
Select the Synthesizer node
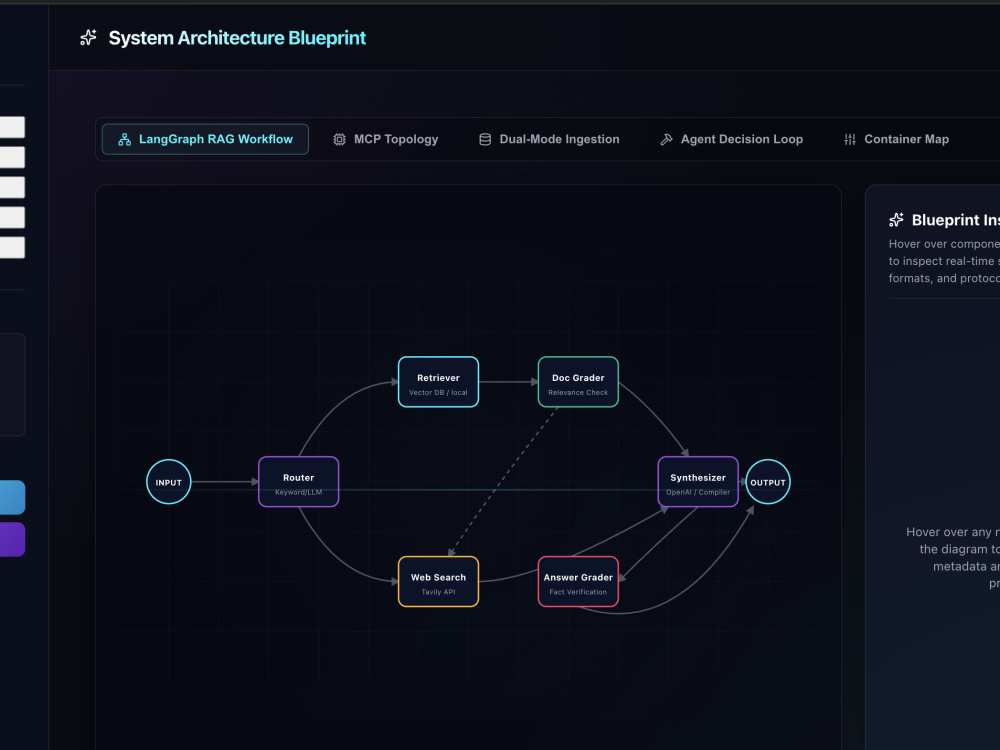(698, 482)
